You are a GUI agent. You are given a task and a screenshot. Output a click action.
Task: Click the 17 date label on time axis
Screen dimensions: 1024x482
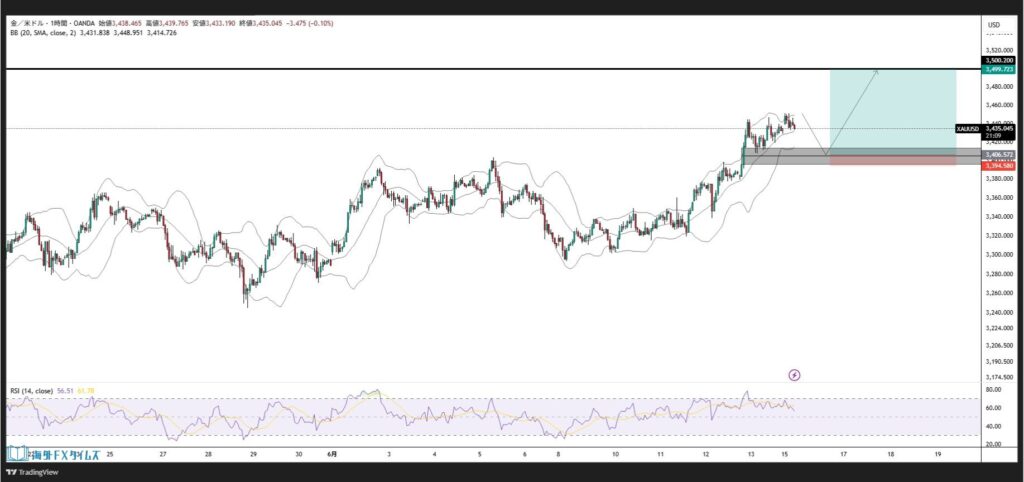pyautogui.click(x=843, y=453)
